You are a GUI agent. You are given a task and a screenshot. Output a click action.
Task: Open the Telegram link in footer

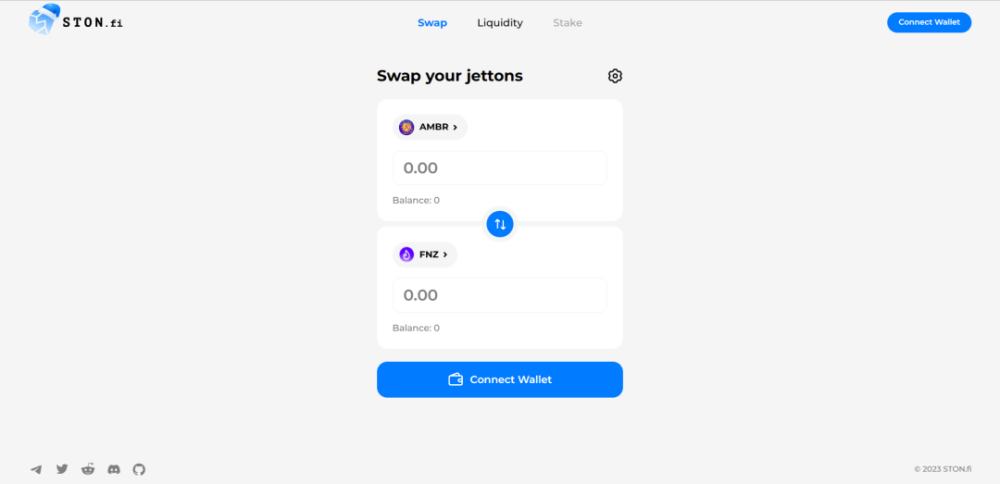(36, 469)
